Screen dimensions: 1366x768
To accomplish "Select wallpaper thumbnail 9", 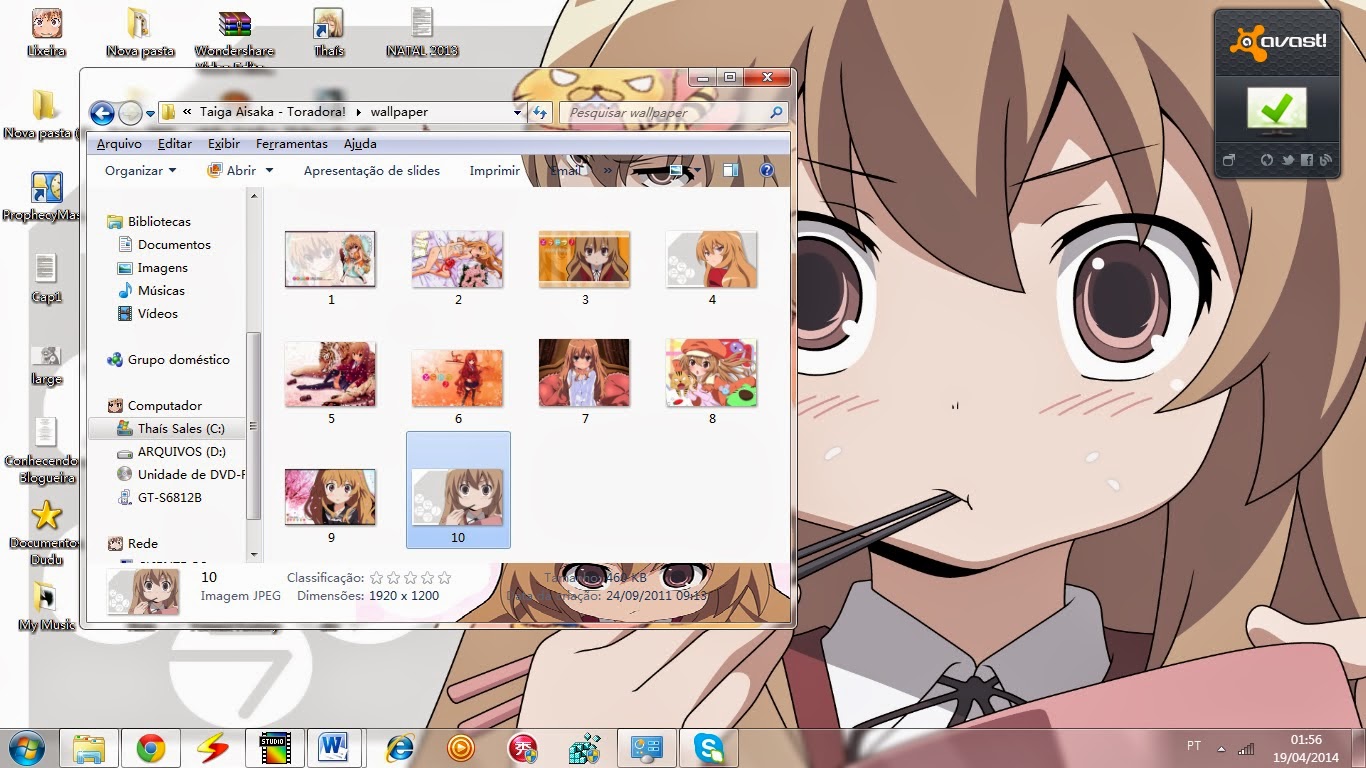I will coord(331,497).
